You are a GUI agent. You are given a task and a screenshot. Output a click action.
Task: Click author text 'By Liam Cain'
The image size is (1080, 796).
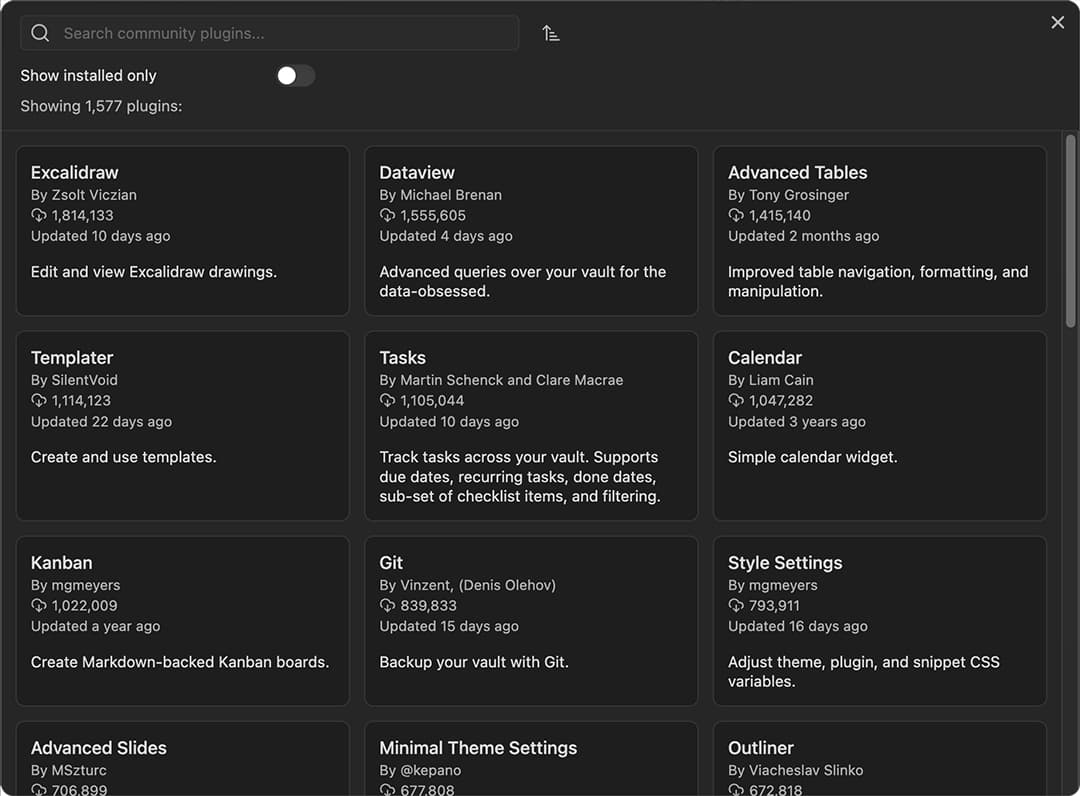point(771,381)
